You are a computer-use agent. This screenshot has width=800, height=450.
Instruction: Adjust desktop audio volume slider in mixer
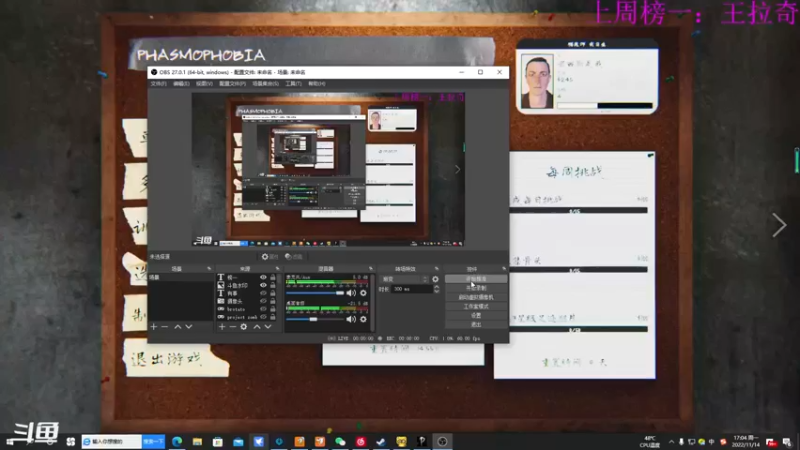click(x=315, y=319)
